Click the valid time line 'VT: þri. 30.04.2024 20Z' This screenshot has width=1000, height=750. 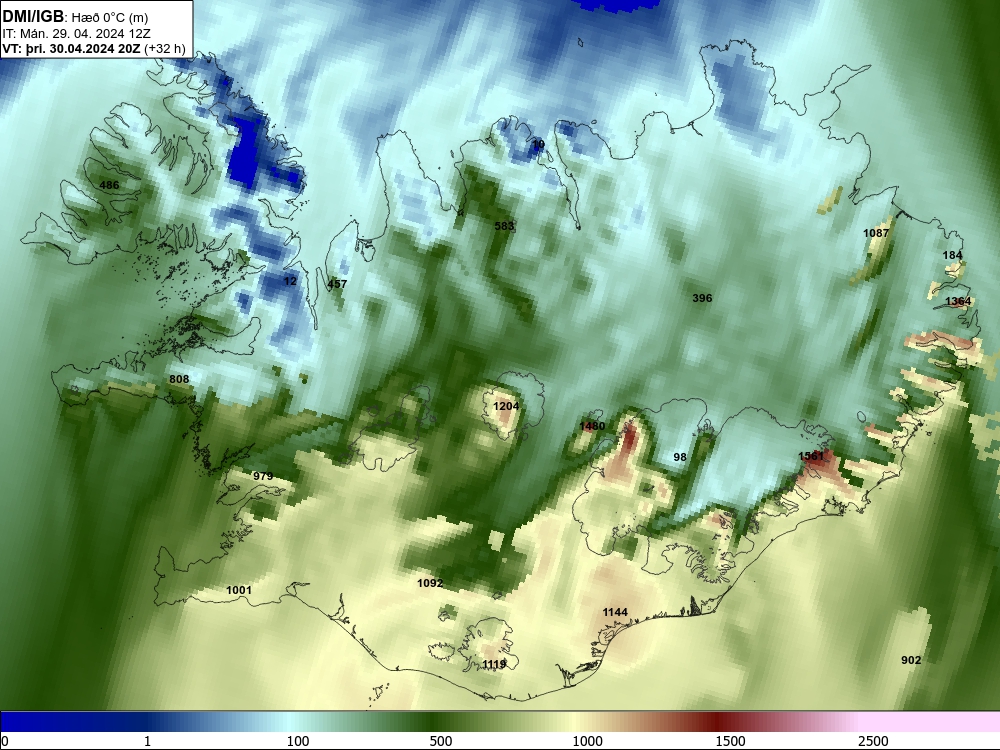[x=73, y=49]
